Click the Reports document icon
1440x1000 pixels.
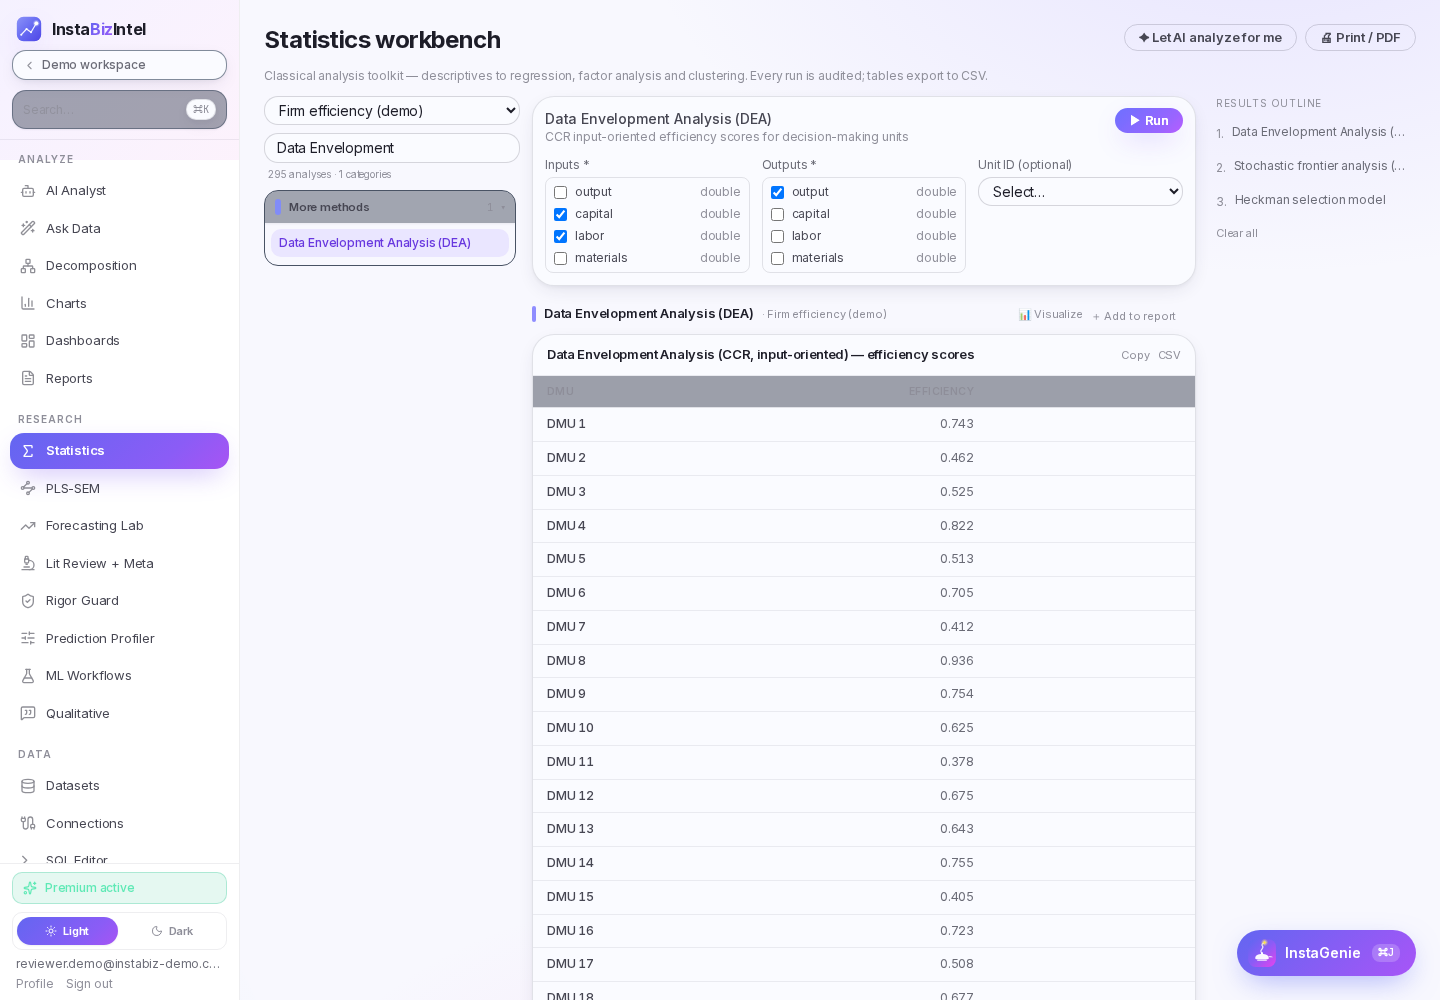pos(28,378)
